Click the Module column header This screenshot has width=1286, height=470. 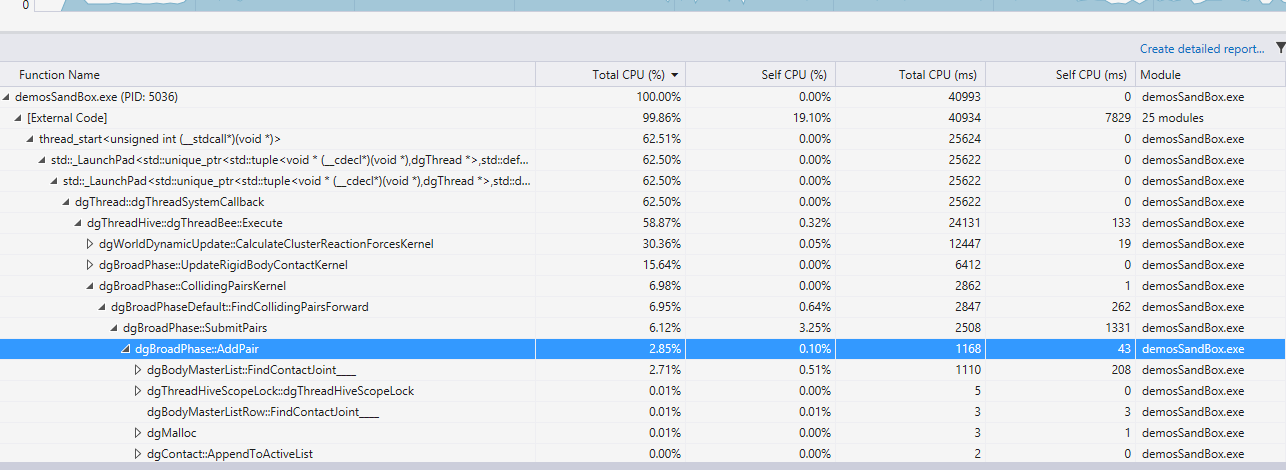point(1160,75)
